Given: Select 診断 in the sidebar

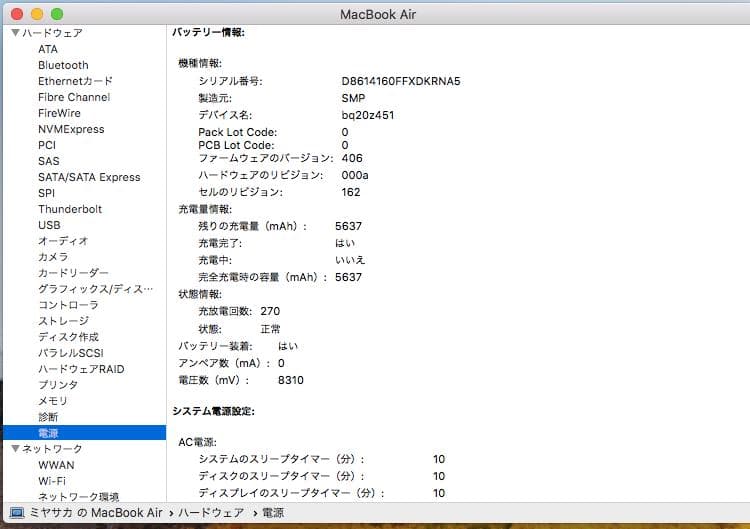Looking at the screenshot, I should coord(48,417).
